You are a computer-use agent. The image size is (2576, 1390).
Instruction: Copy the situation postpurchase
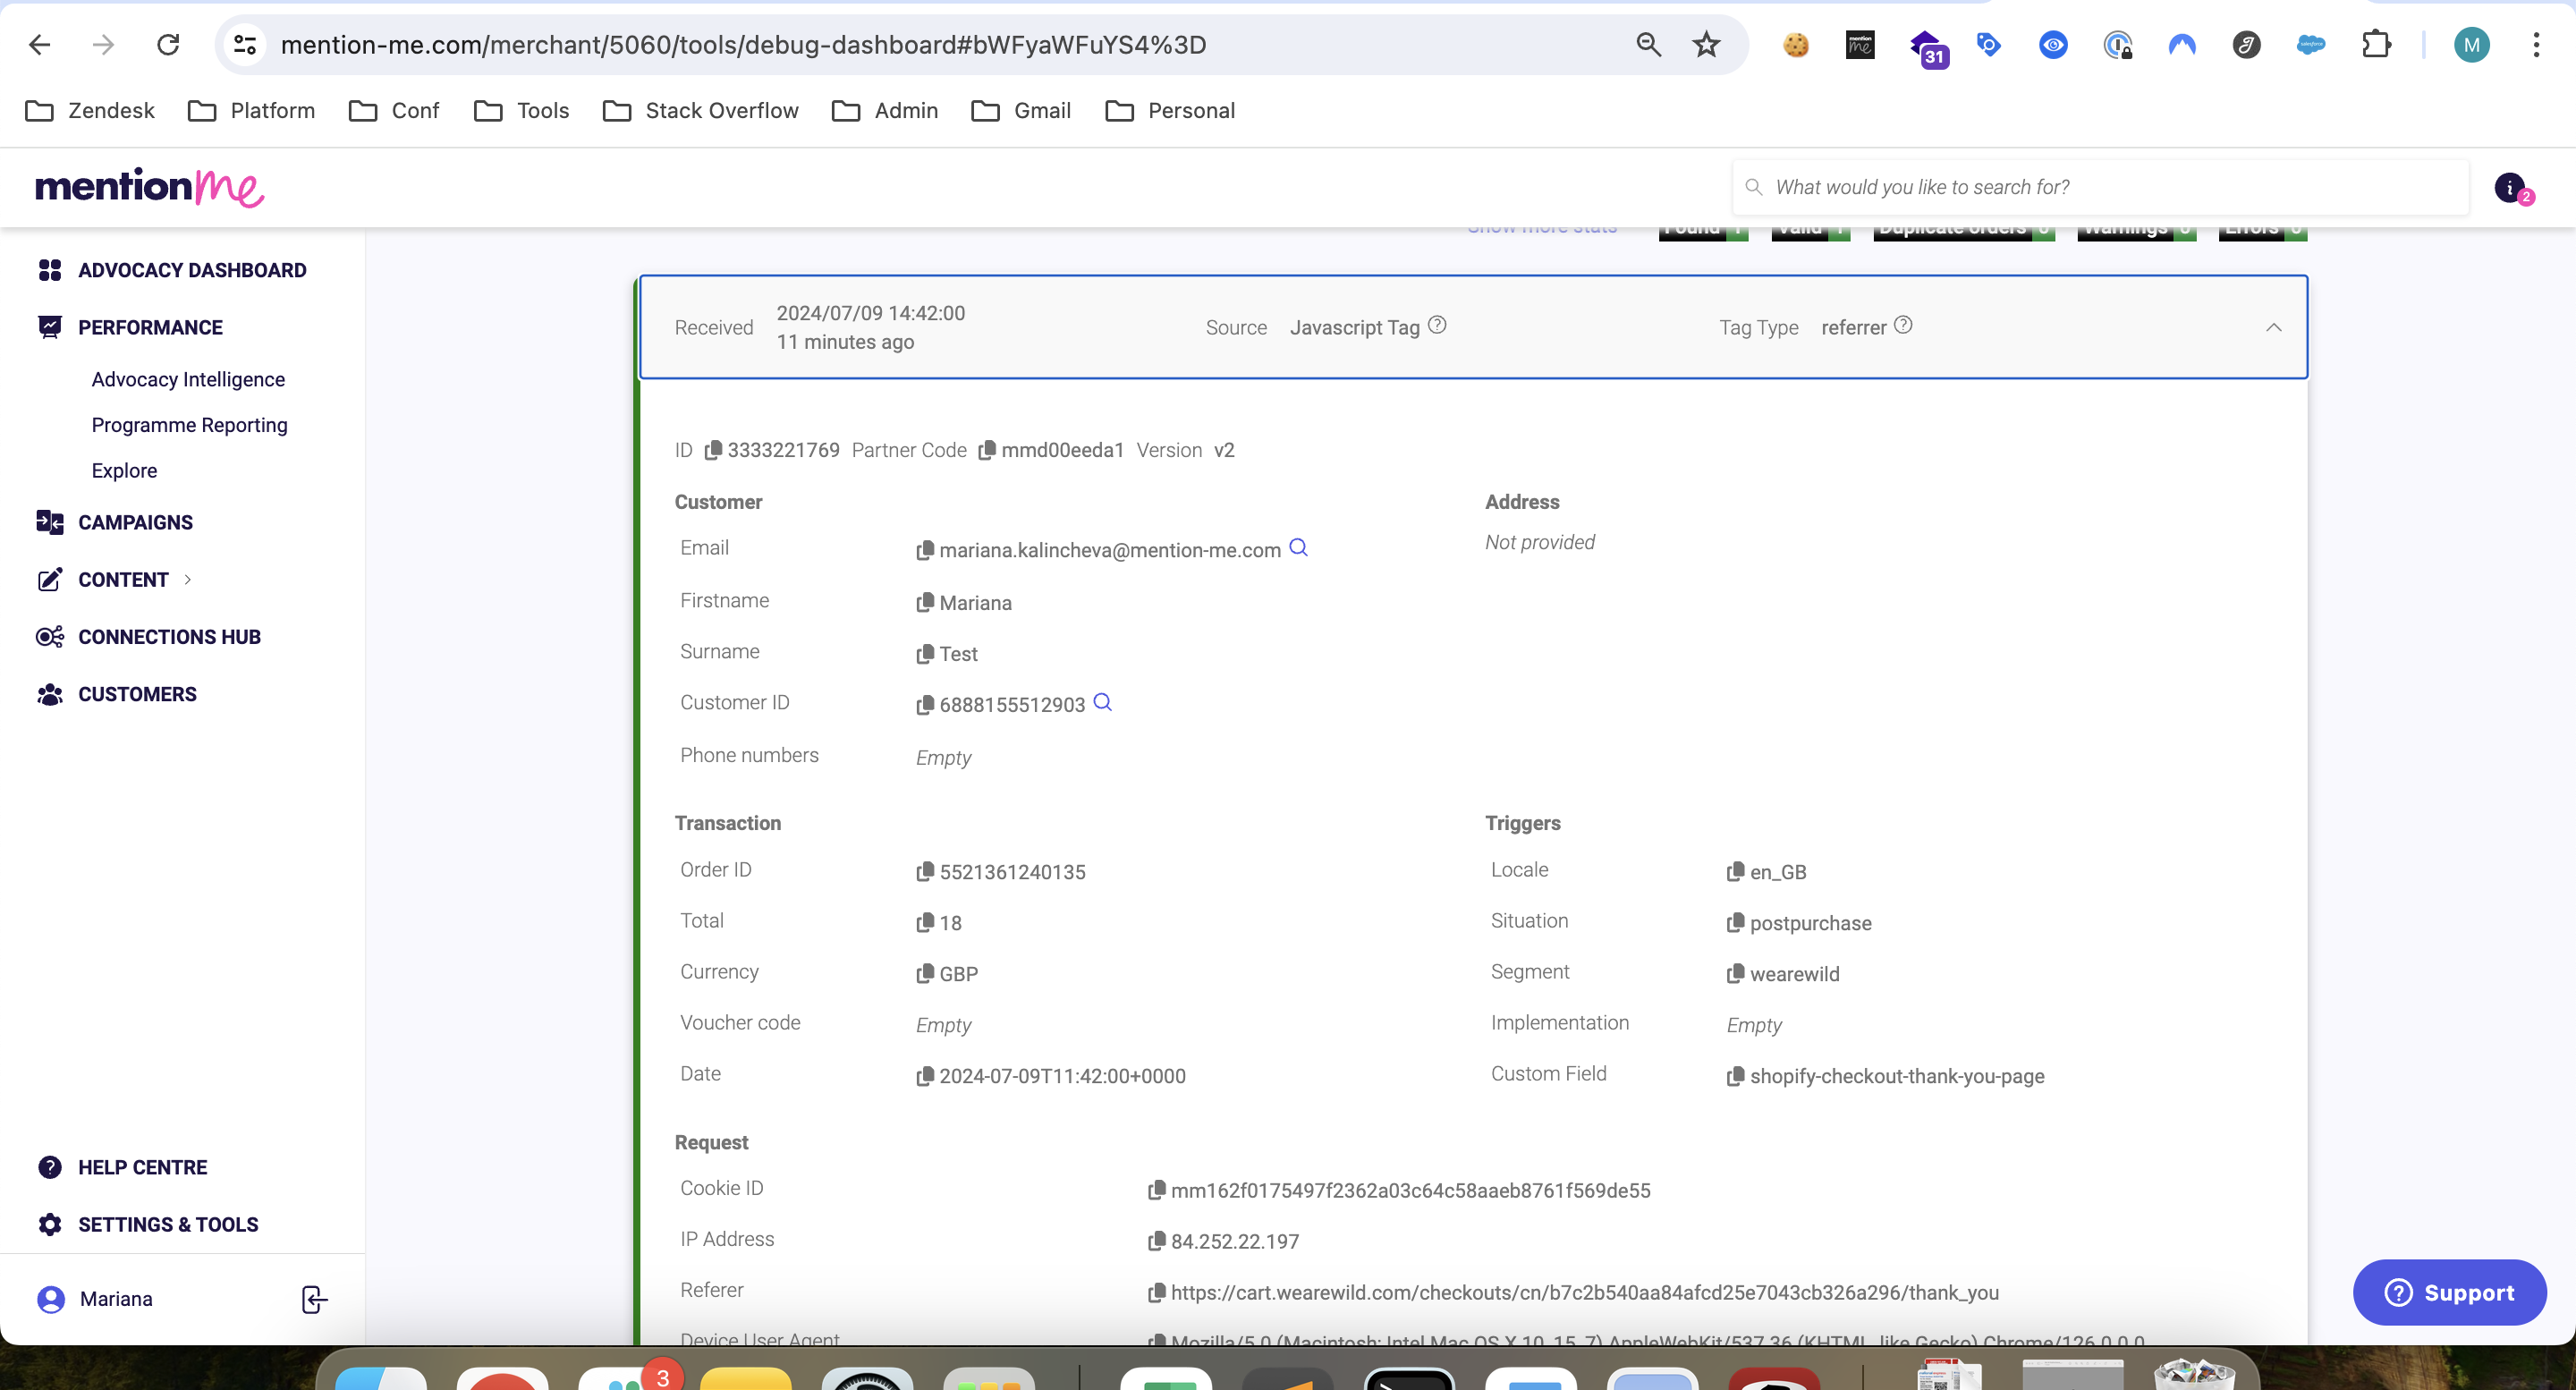[1735, 923]
